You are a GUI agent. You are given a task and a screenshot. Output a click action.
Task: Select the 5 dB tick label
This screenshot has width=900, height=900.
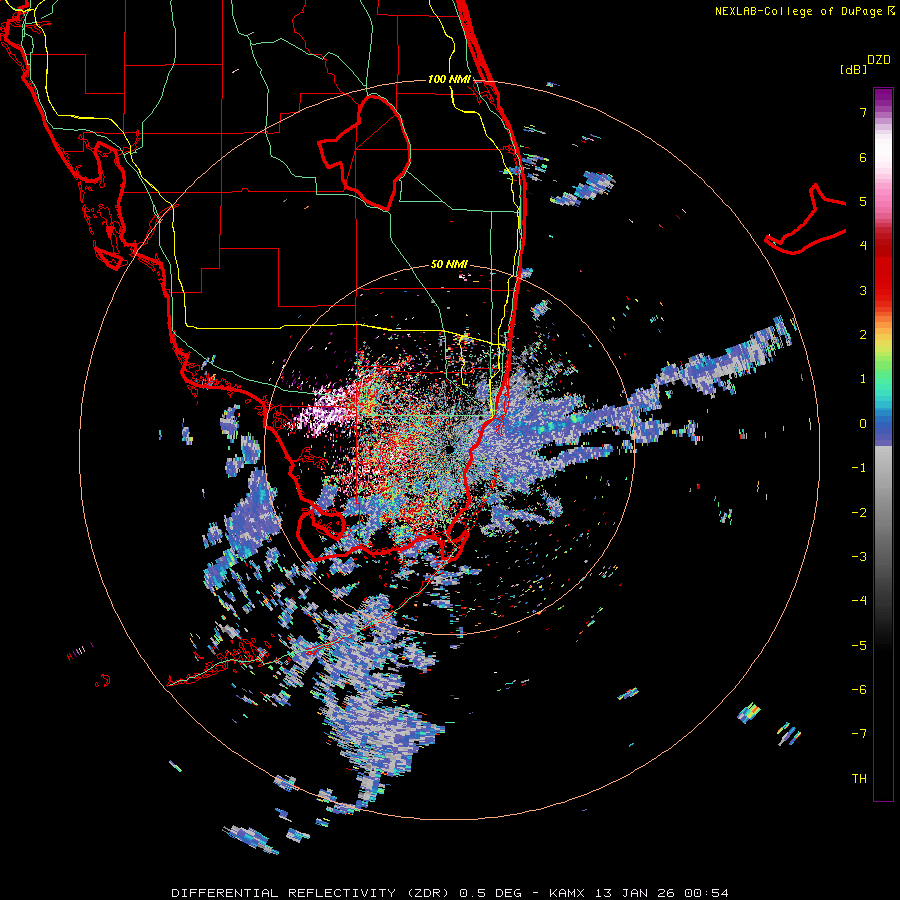863,201
